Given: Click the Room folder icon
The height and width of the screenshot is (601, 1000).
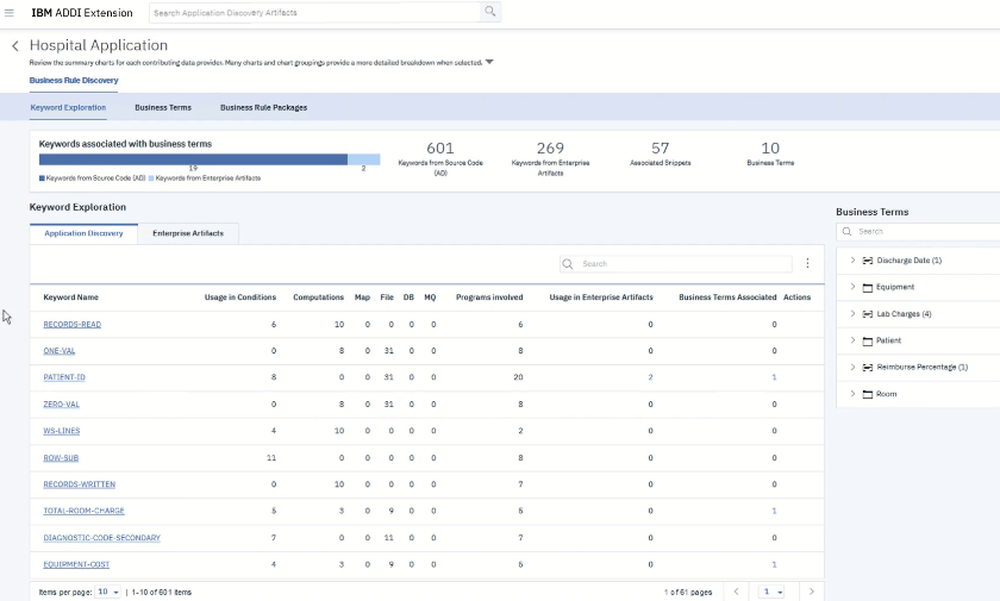Looking at the screenshot, I should (x=867, y=394).
